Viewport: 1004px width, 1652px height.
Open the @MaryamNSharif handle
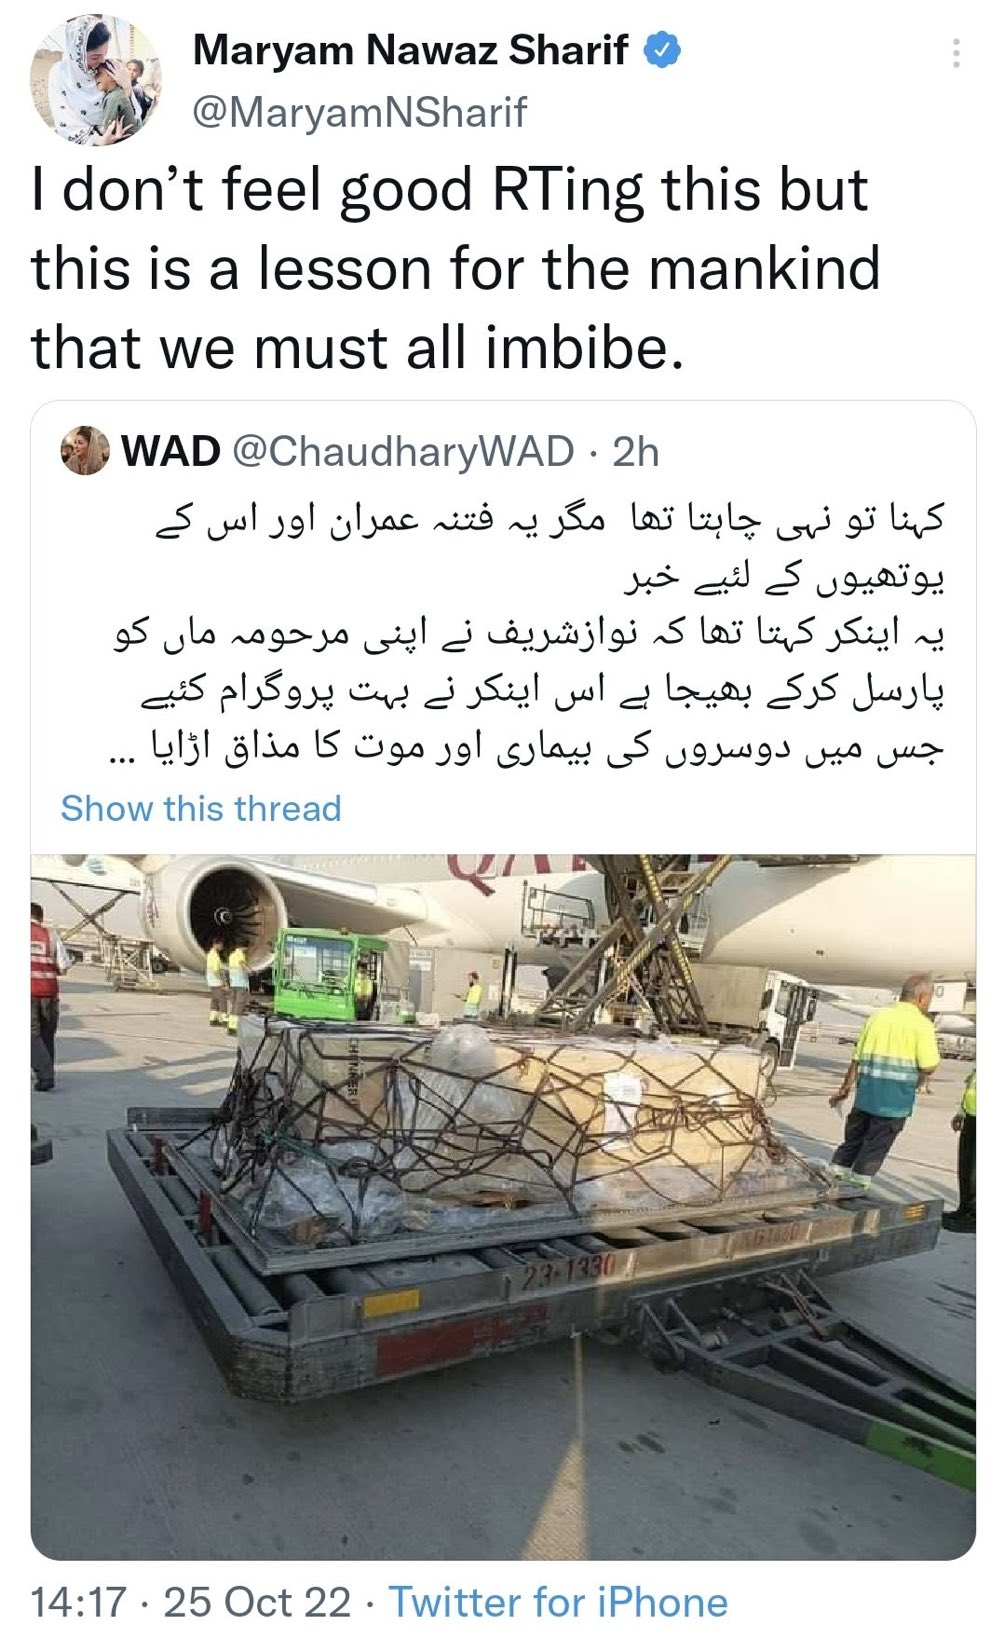coord(359,112)
